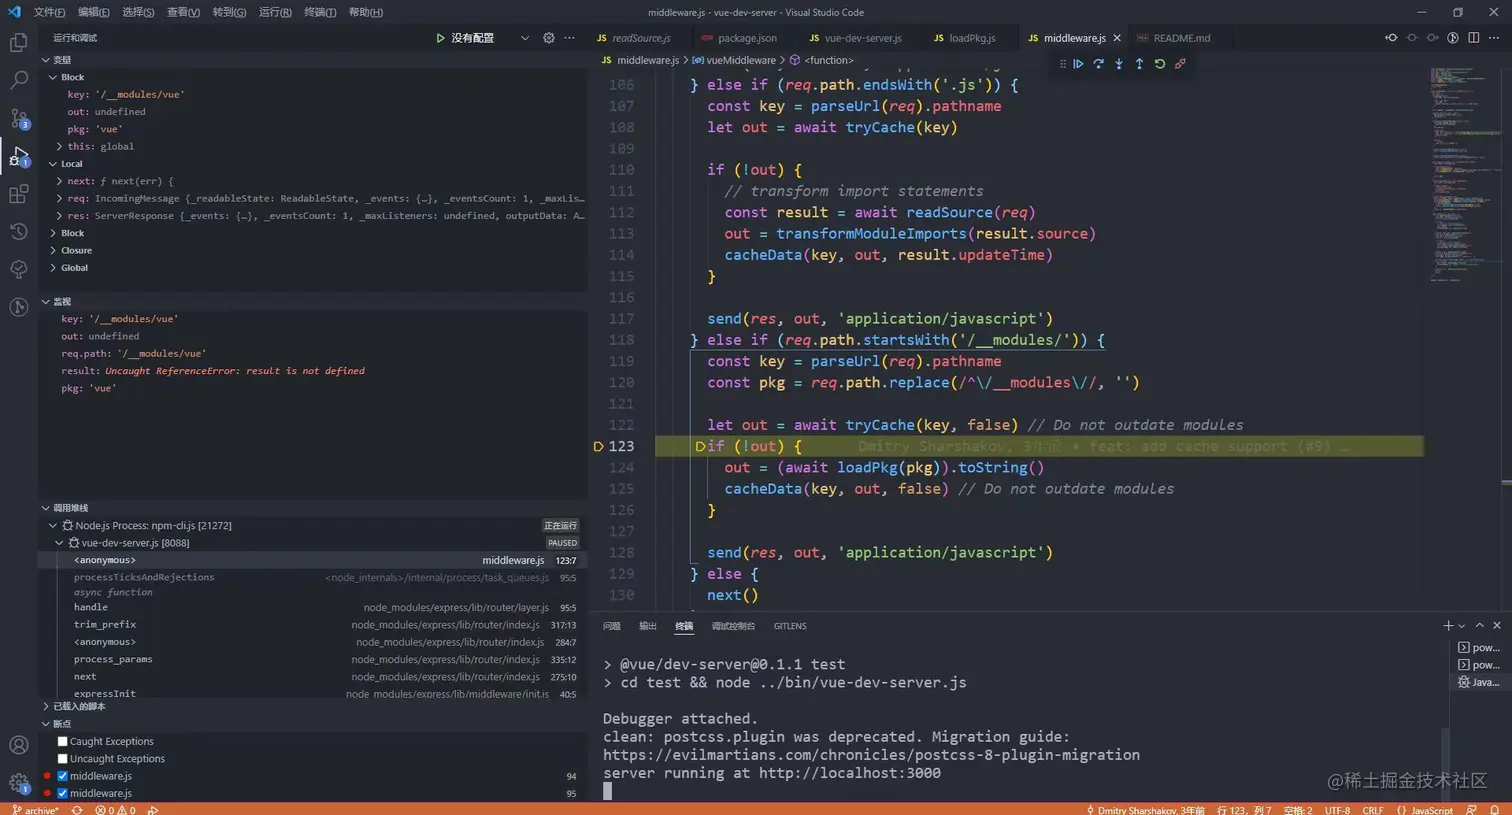
Task: Open editor more actions ellipsis at top right
Action: point(1494,38)
